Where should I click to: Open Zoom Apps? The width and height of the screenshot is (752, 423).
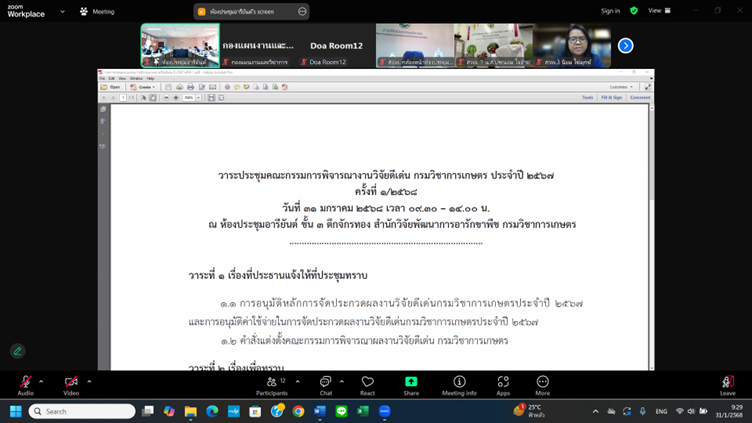coord(503,385)
